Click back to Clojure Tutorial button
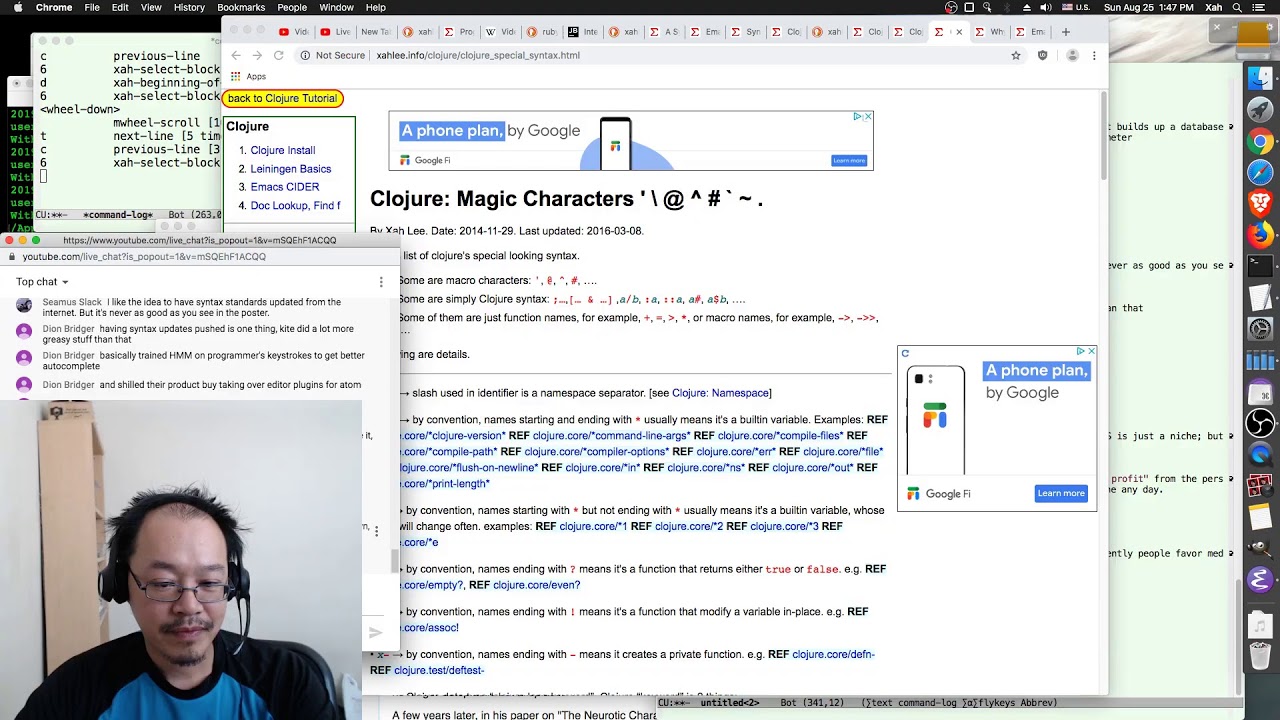 (x=283, y=98)
